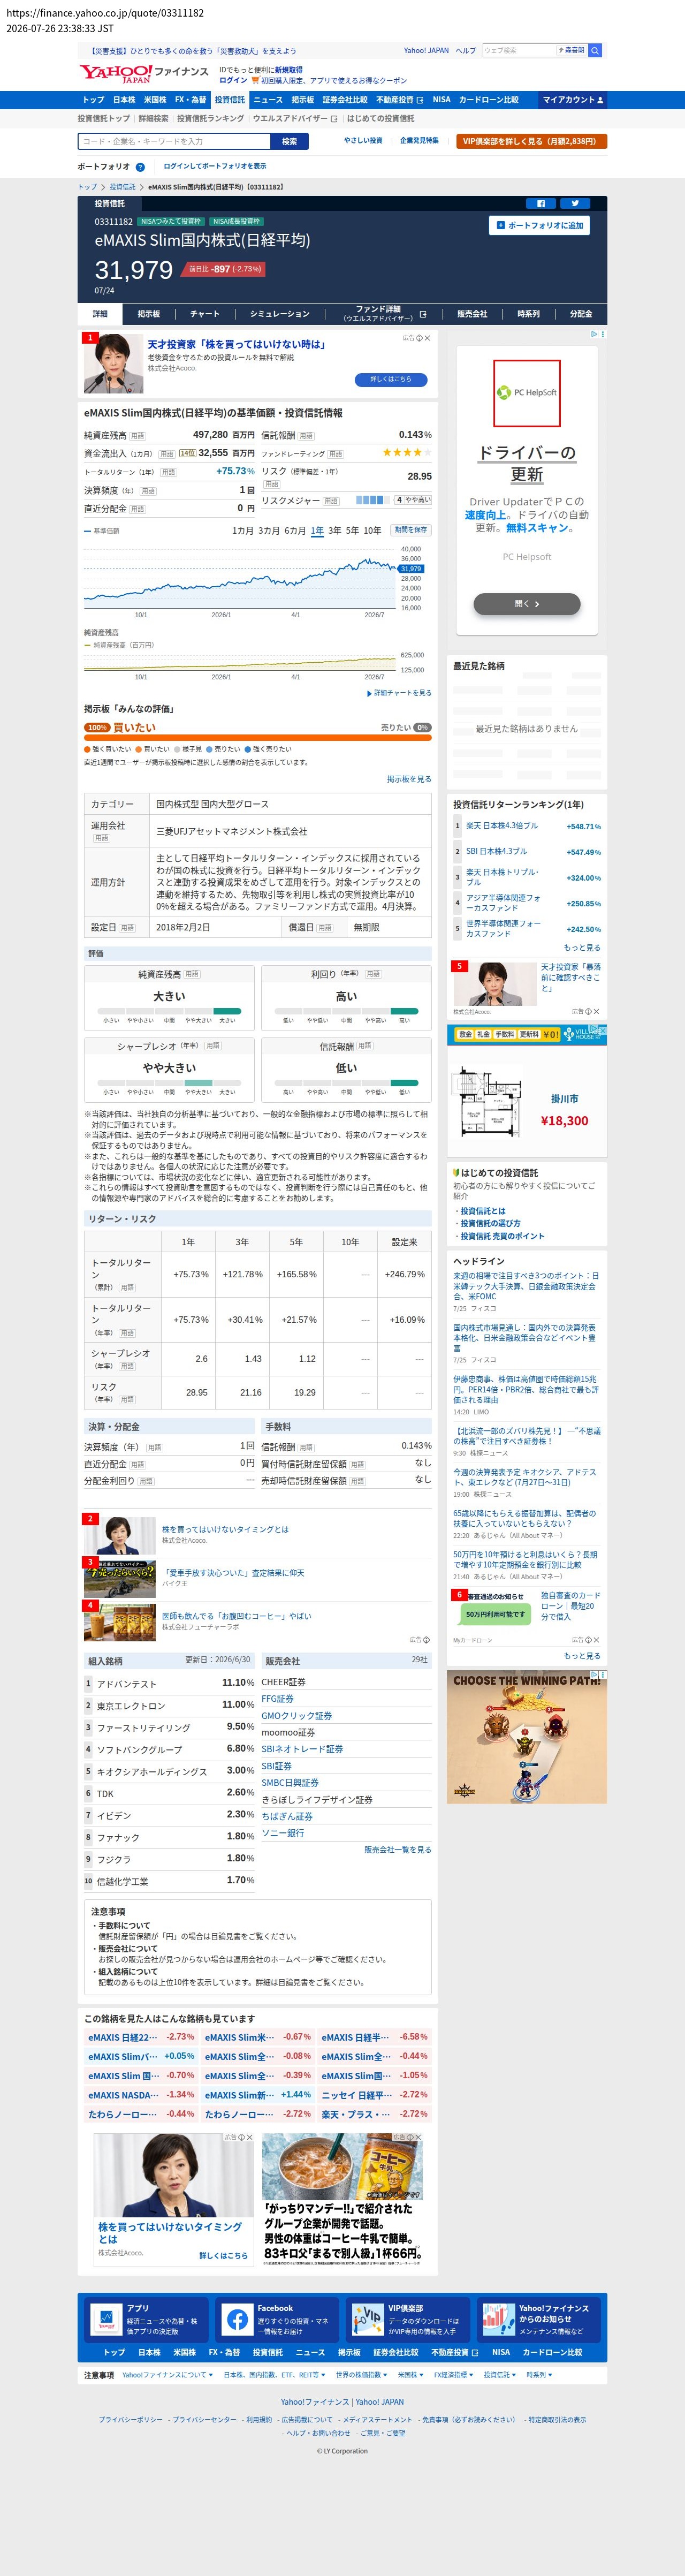Choose the 10年 chart period option
The width and height of the screenshot is (685, 2576).
click(x=372, y=530)
